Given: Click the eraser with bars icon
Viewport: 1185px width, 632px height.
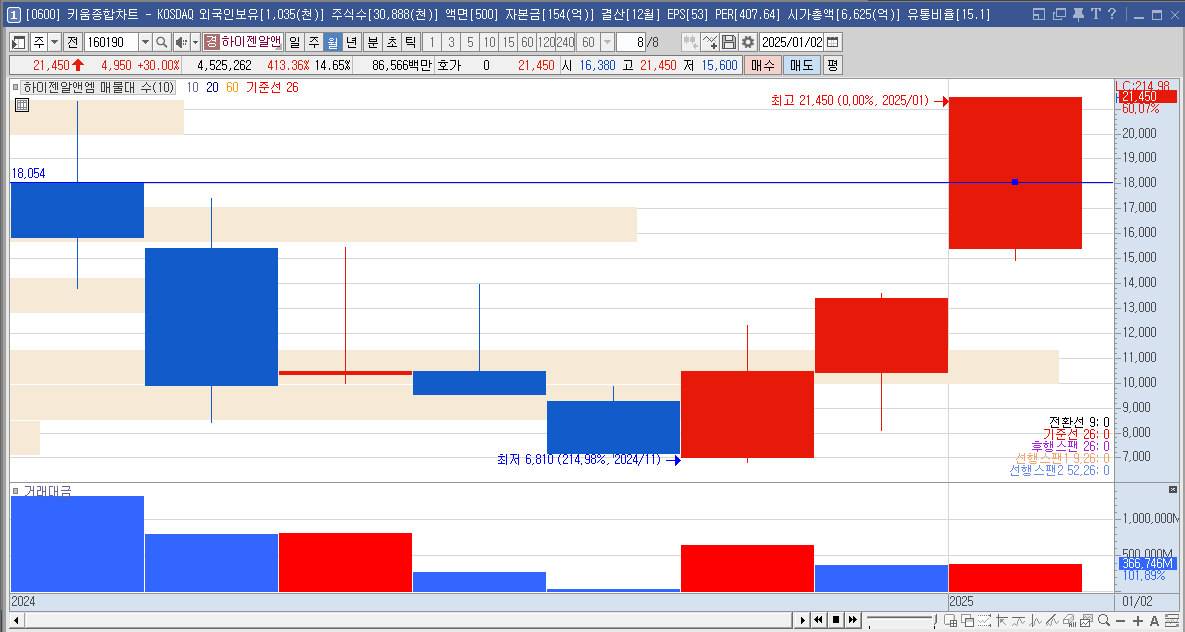Looking at the screenshot, I should click(1070, 621).
